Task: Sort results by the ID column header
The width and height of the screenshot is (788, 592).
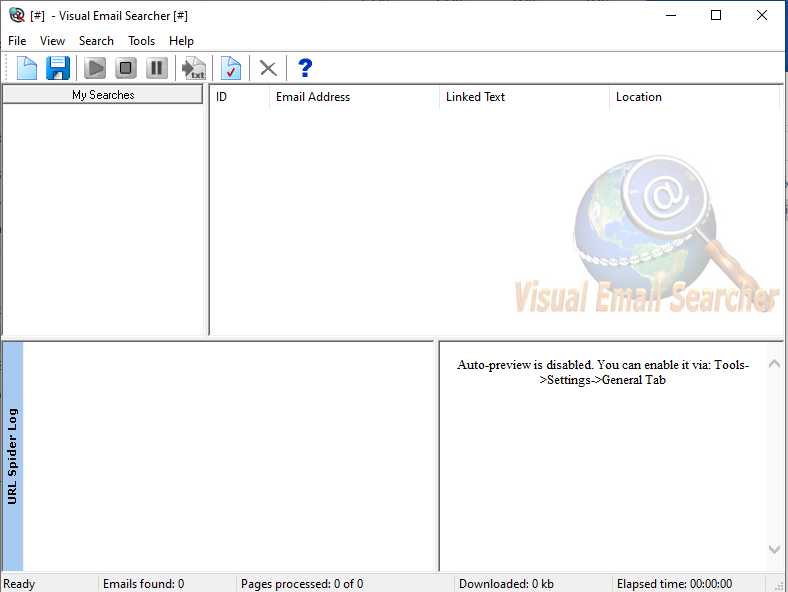Action: click(x=238, y=97)
